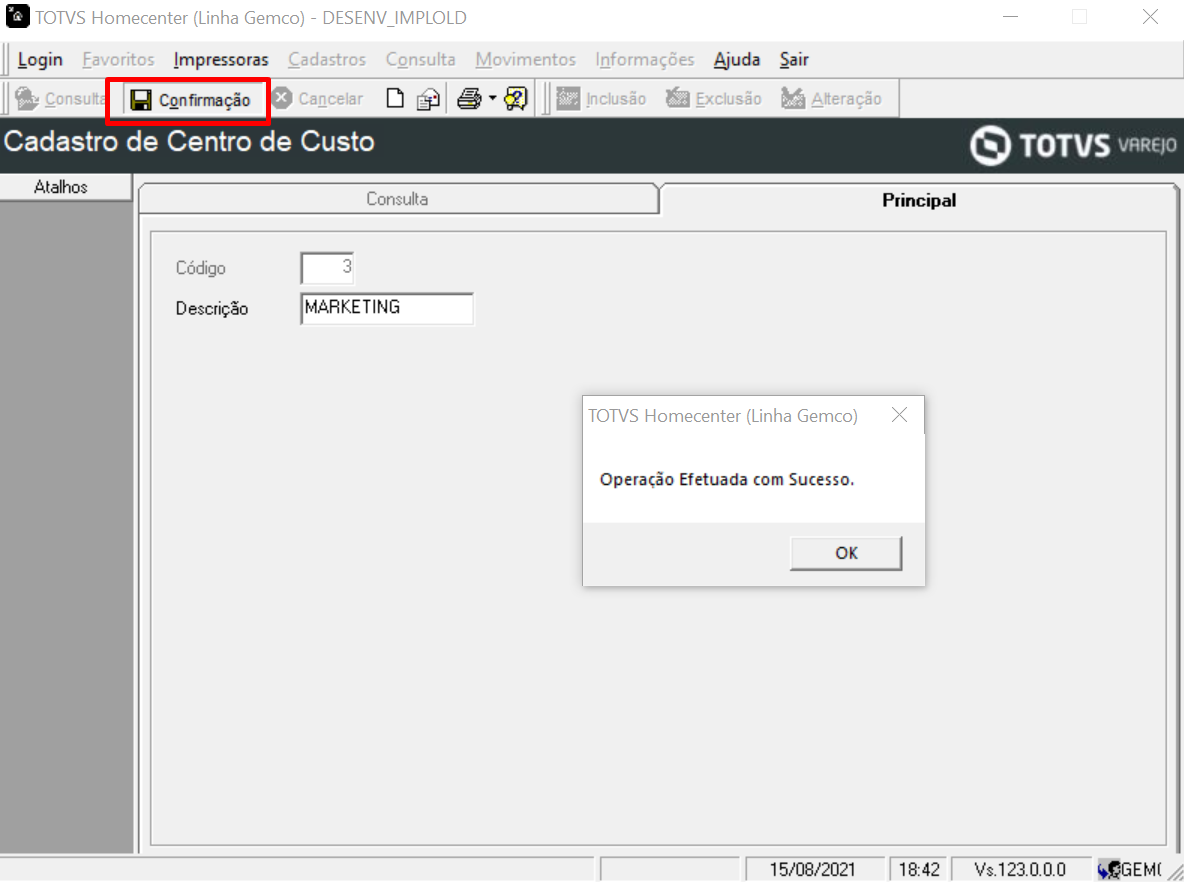Click OK in the success dialog
The image size is (1184, 882).
[x=846, y=553]
